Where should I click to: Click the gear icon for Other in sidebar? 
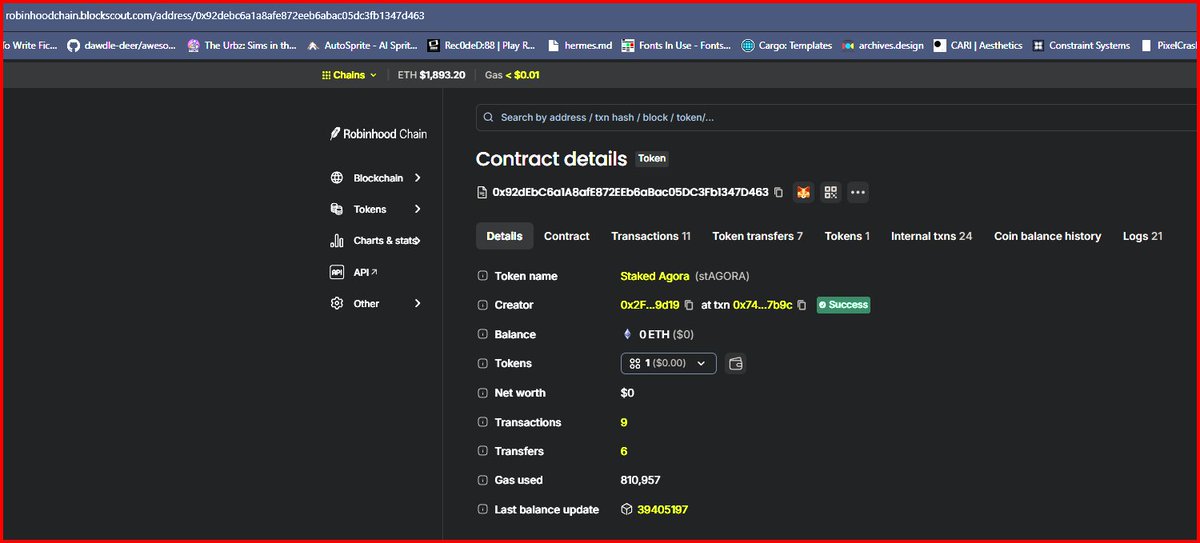coord(336,303)
